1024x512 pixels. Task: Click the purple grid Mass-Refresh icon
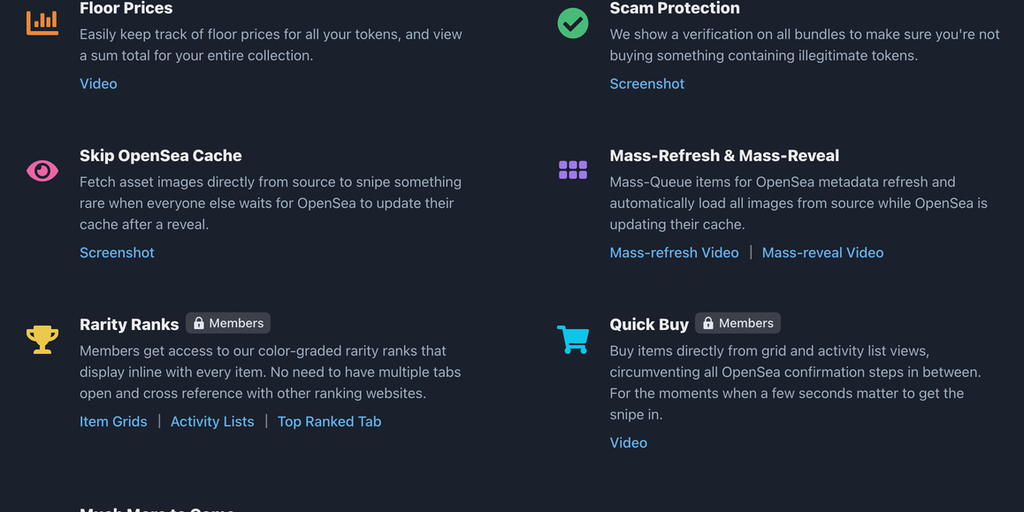tap(573, 170)
